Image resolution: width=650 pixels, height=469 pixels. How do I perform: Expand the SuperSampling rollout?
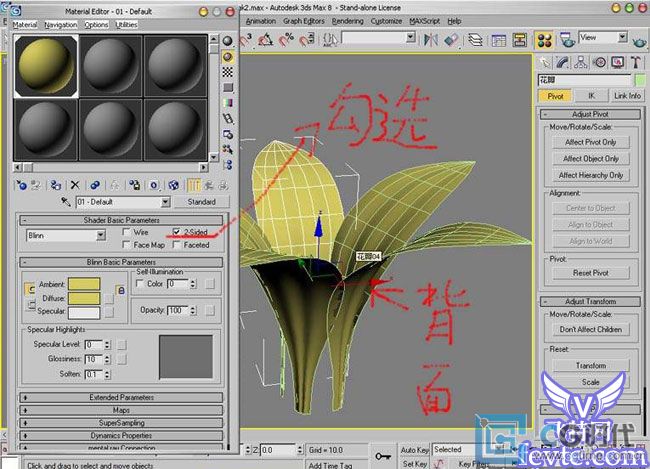(121, 423)
